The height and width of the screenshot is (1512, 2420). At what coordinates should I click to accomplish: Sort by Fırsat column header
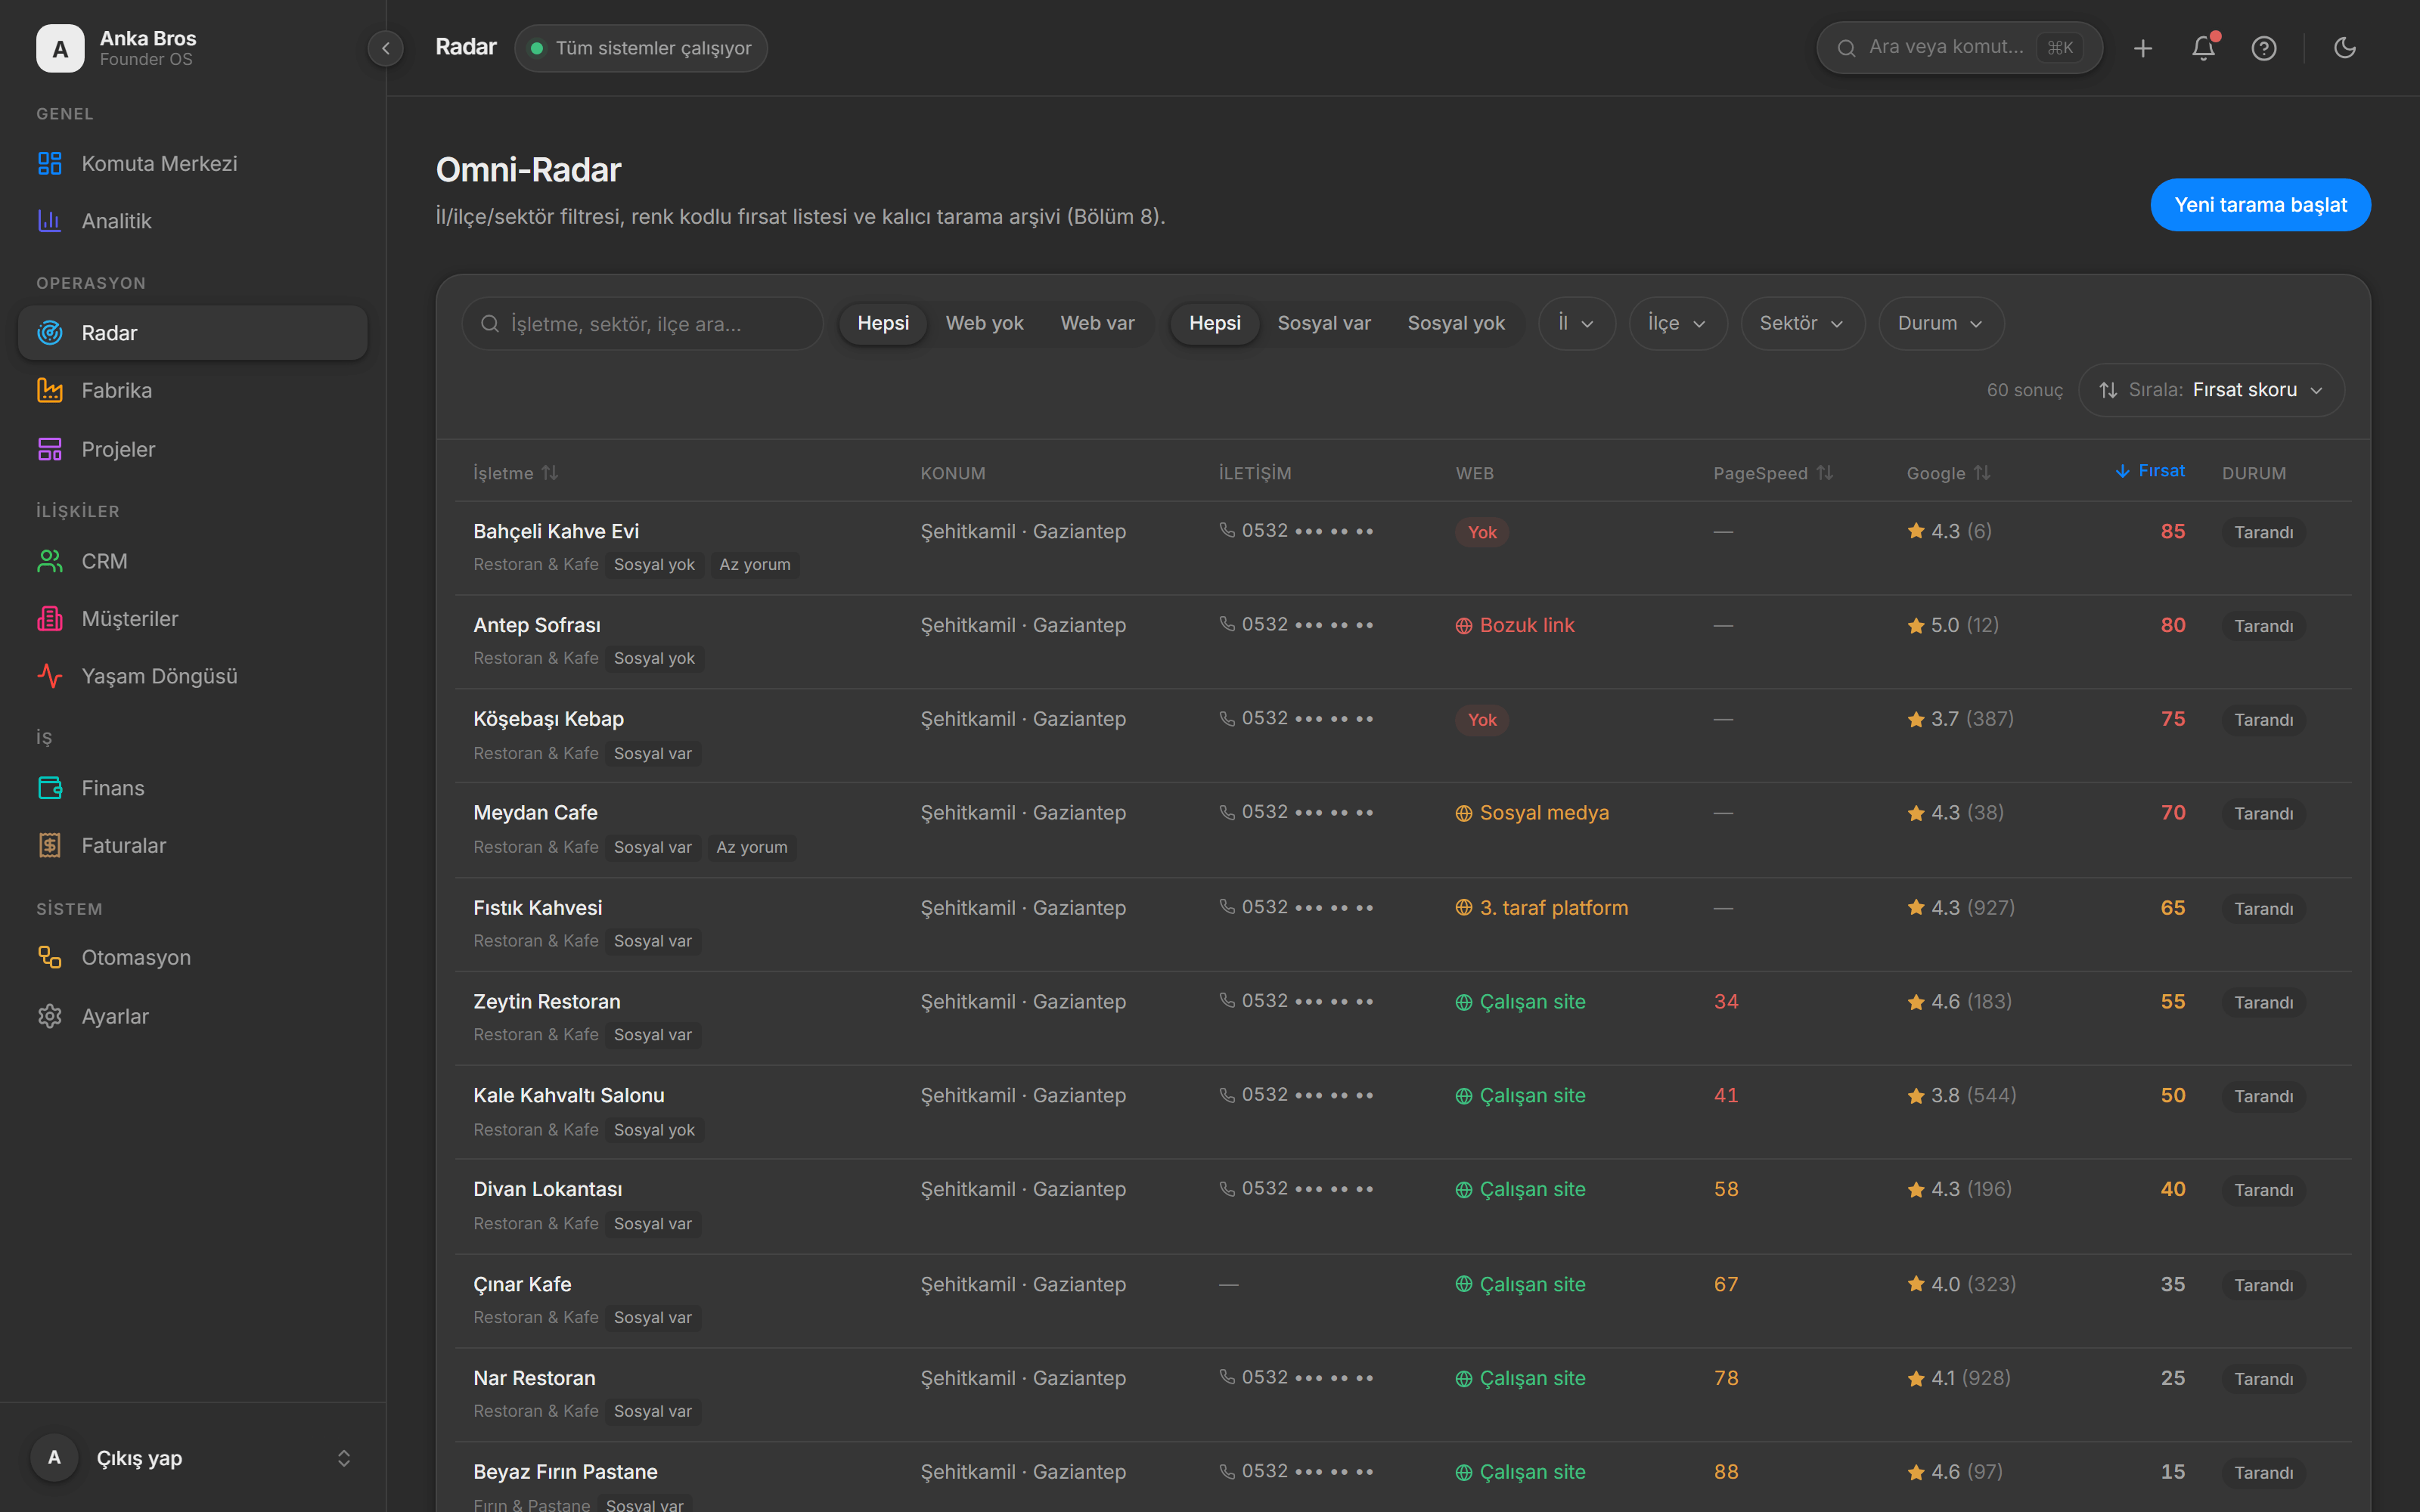[x=2150, y=471]
